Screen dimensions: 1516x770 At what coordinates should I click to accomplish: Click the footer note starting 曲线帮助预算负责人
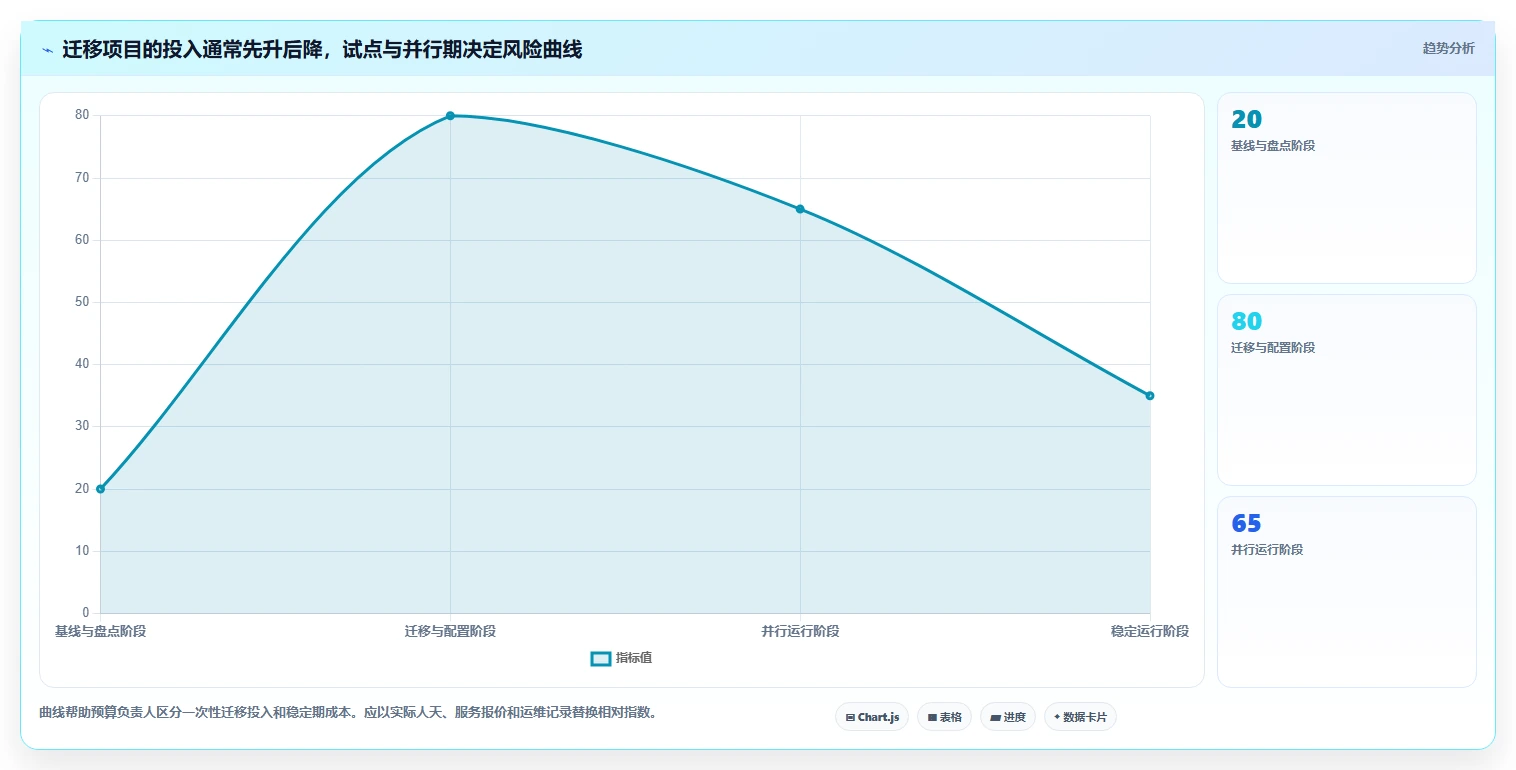(348, 713)
